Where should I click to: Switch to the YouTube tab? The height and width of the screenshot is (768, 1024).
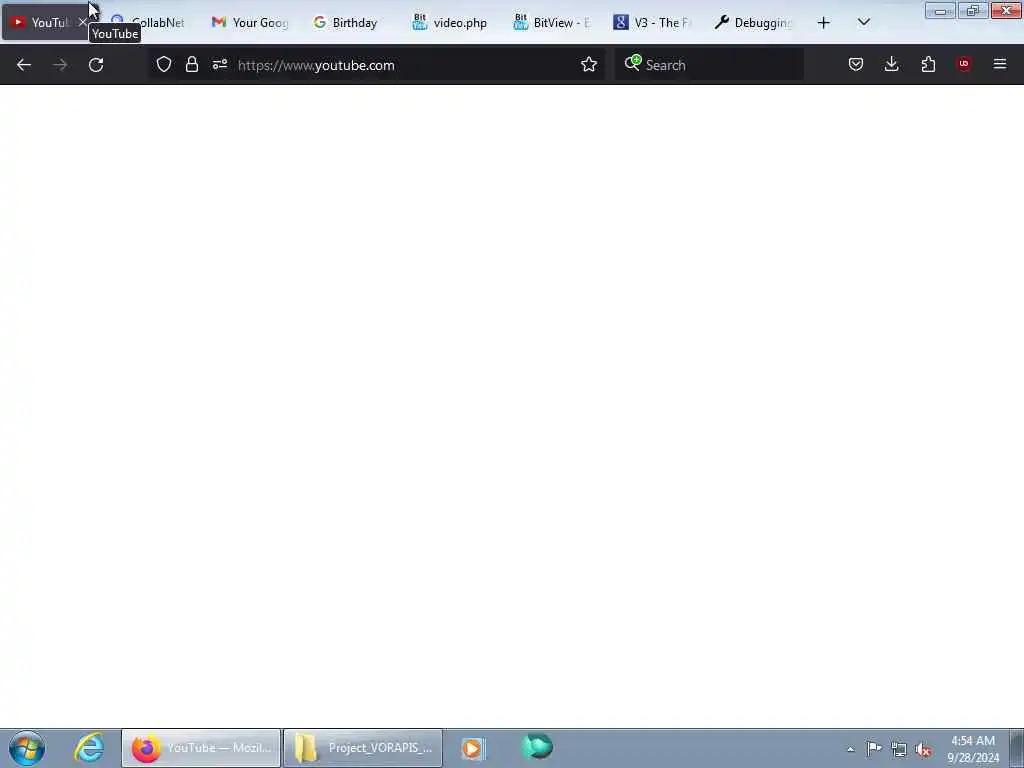pyautogui.click(x=46, y=22)
